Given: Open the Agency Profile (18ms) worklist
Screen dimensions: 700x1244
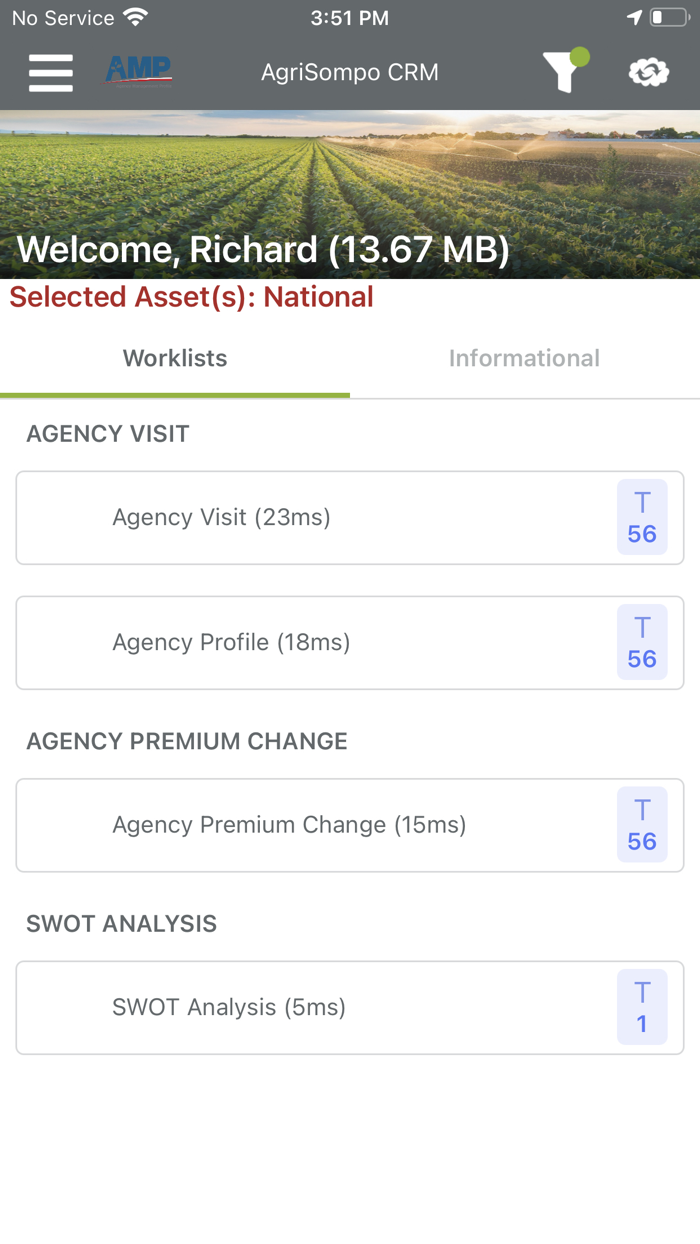Looking at the screenshot, I should 300,642.
